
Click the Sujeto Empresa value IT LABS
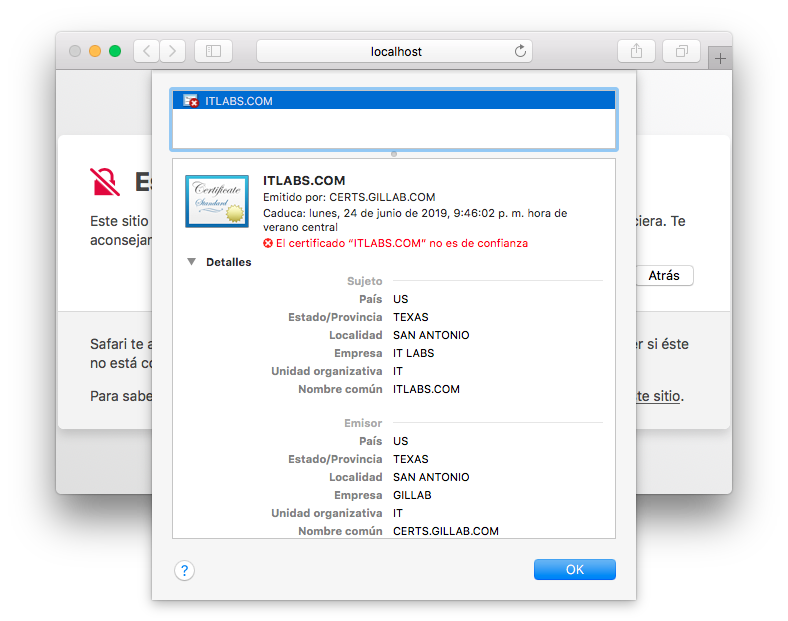tap(414, 353)
